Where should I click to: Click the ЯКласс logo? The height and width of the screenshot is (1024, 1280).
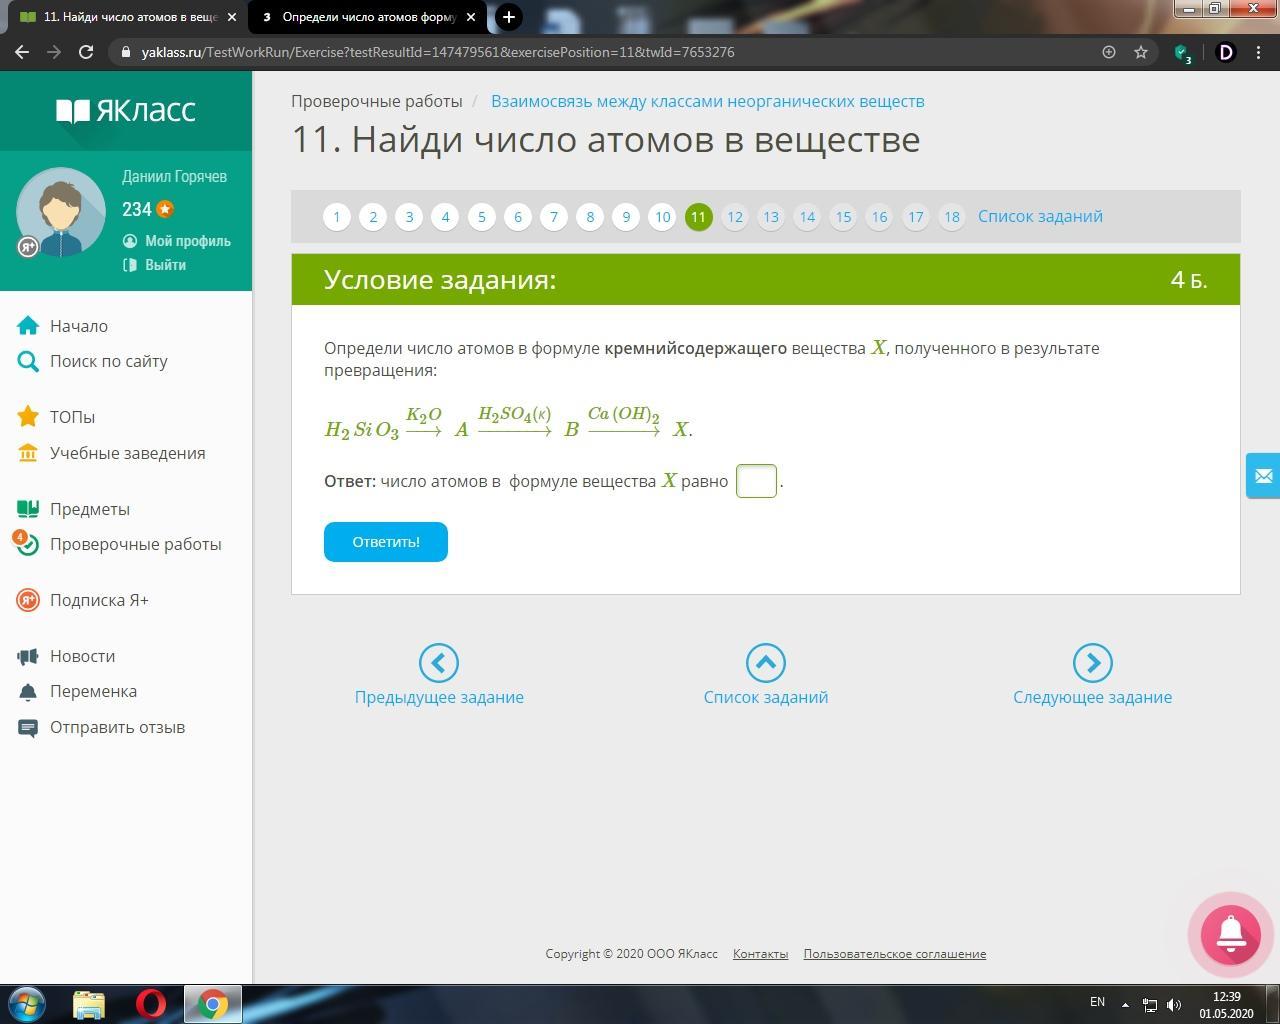126,110
